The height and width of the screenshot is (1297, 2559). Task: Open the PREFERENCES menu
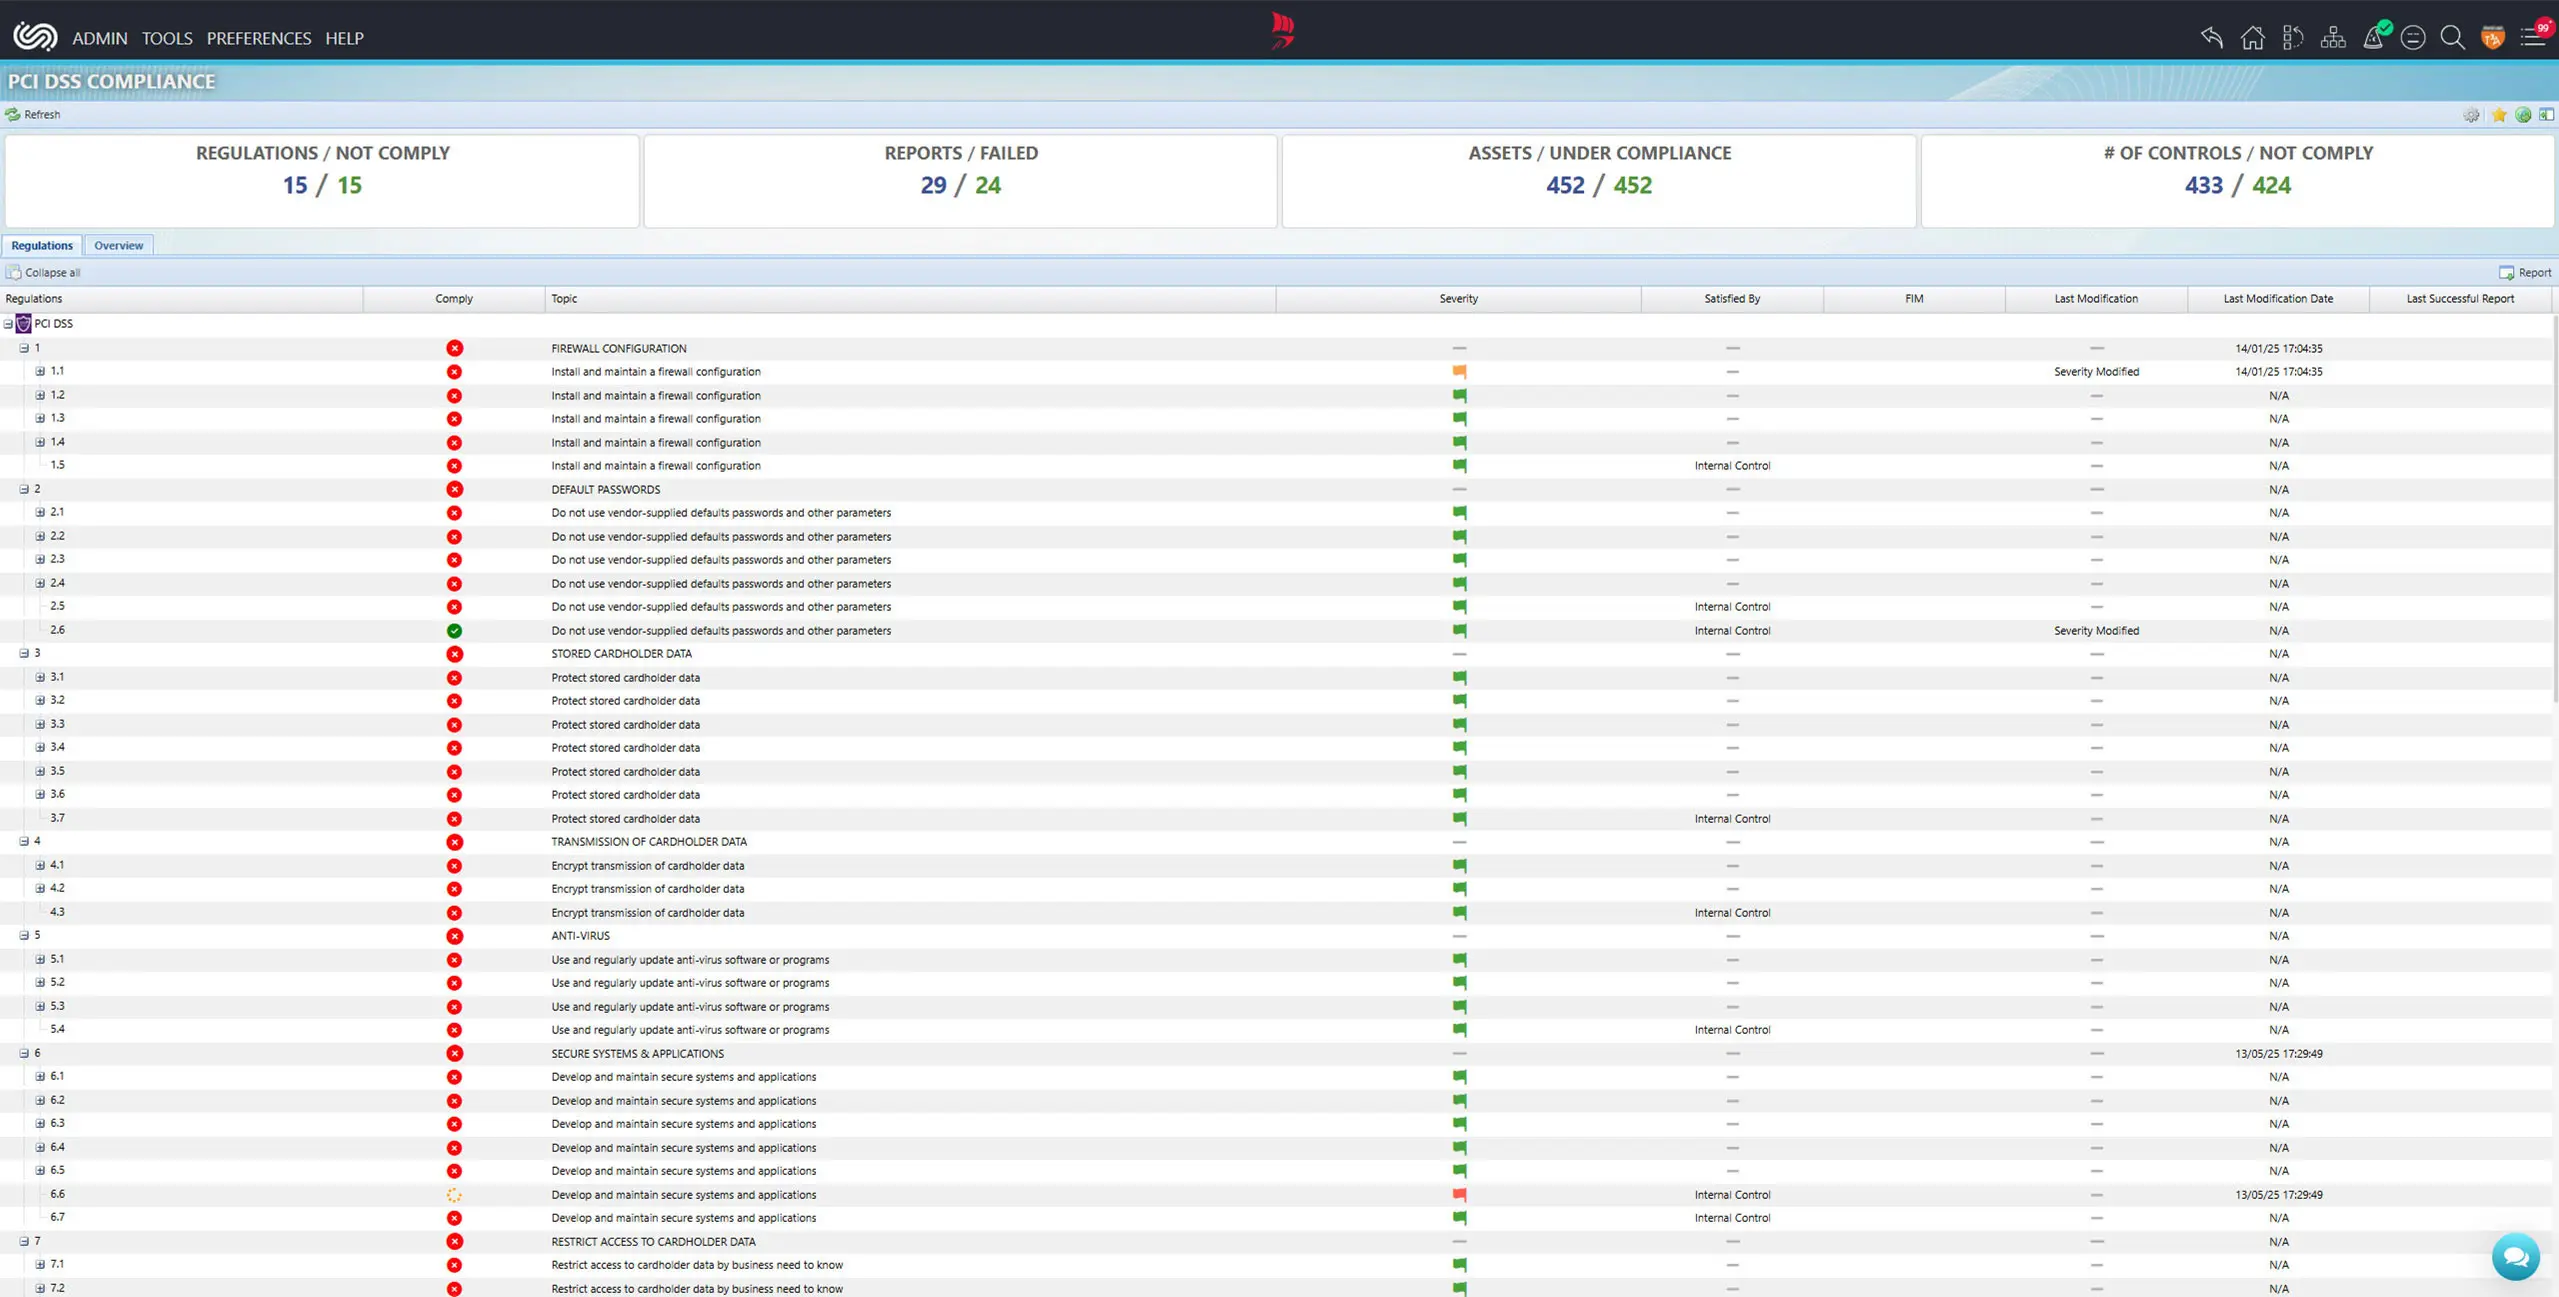point(258,38)
